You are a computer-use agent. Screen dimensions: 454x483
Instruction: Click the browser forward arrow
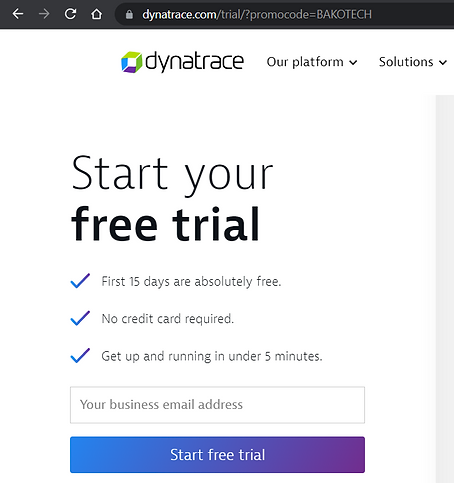point(44,14)
